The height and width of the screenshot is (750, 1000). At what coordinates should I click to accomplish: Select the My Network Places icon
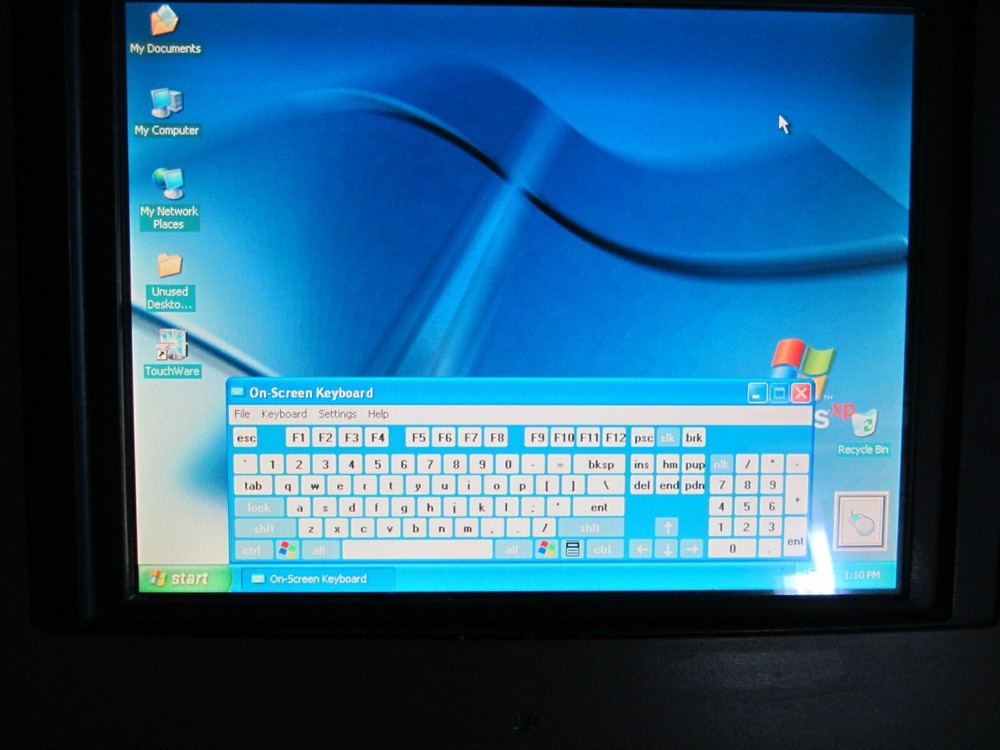[169, 198]
